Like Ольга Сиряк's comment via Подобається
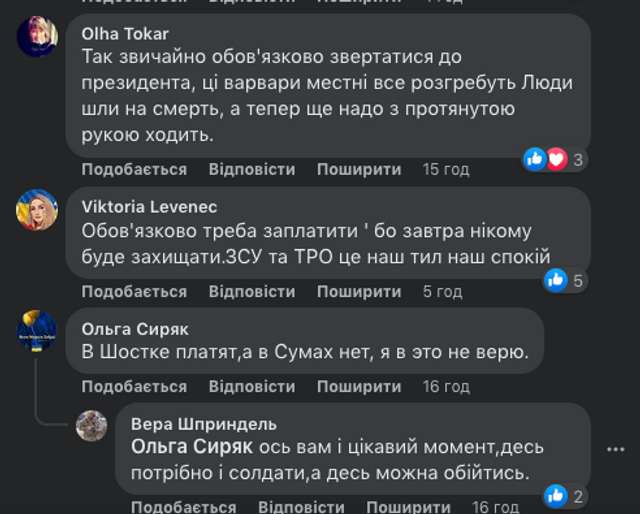Viewport: 640px width, 514px height. pyautogui.click(x=134, y=387)
